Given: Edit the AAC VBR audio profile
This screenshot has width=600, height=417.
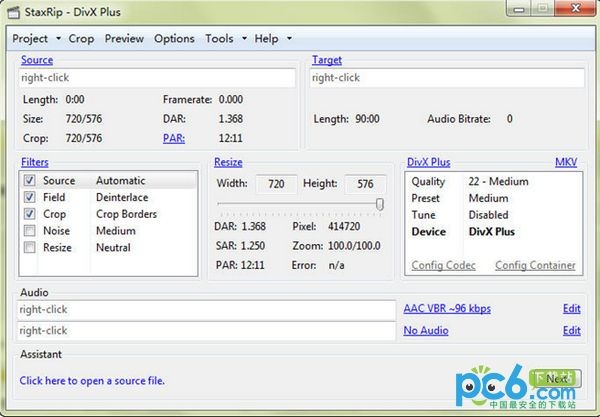Looking at the screenshot, I should pyautogui.click(x=572, y=309).
